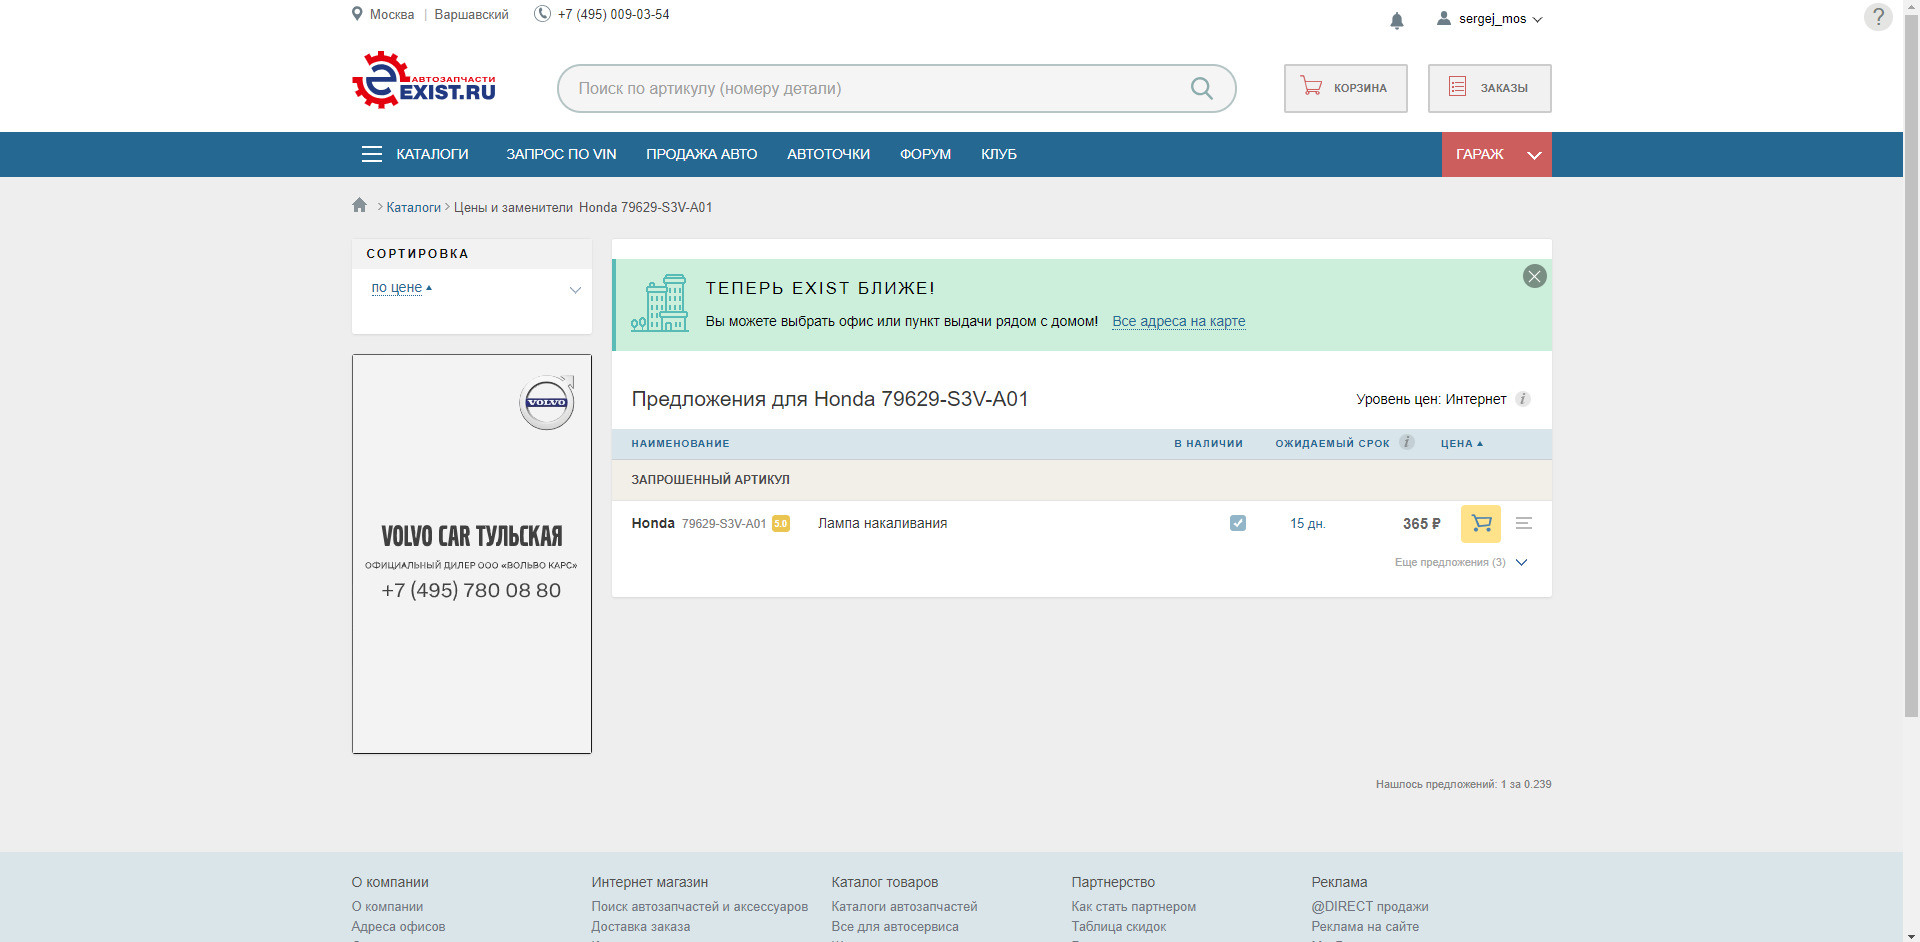Open Автоточки section
The width and height of the screenshot is (1920, 942).
[x=828, y=154]
